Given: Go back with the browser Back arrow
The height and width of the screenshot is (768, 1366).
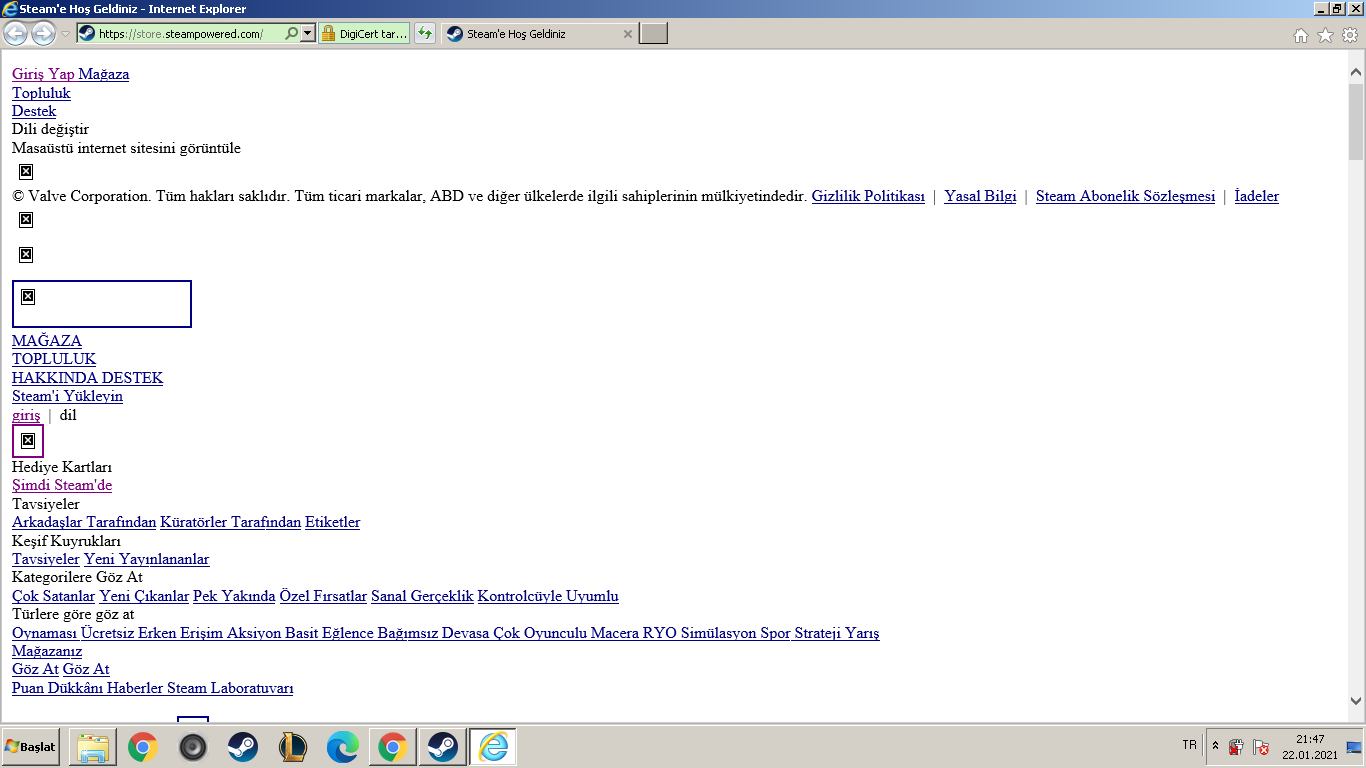Looking at the screenshot, I should pos(16,34).
